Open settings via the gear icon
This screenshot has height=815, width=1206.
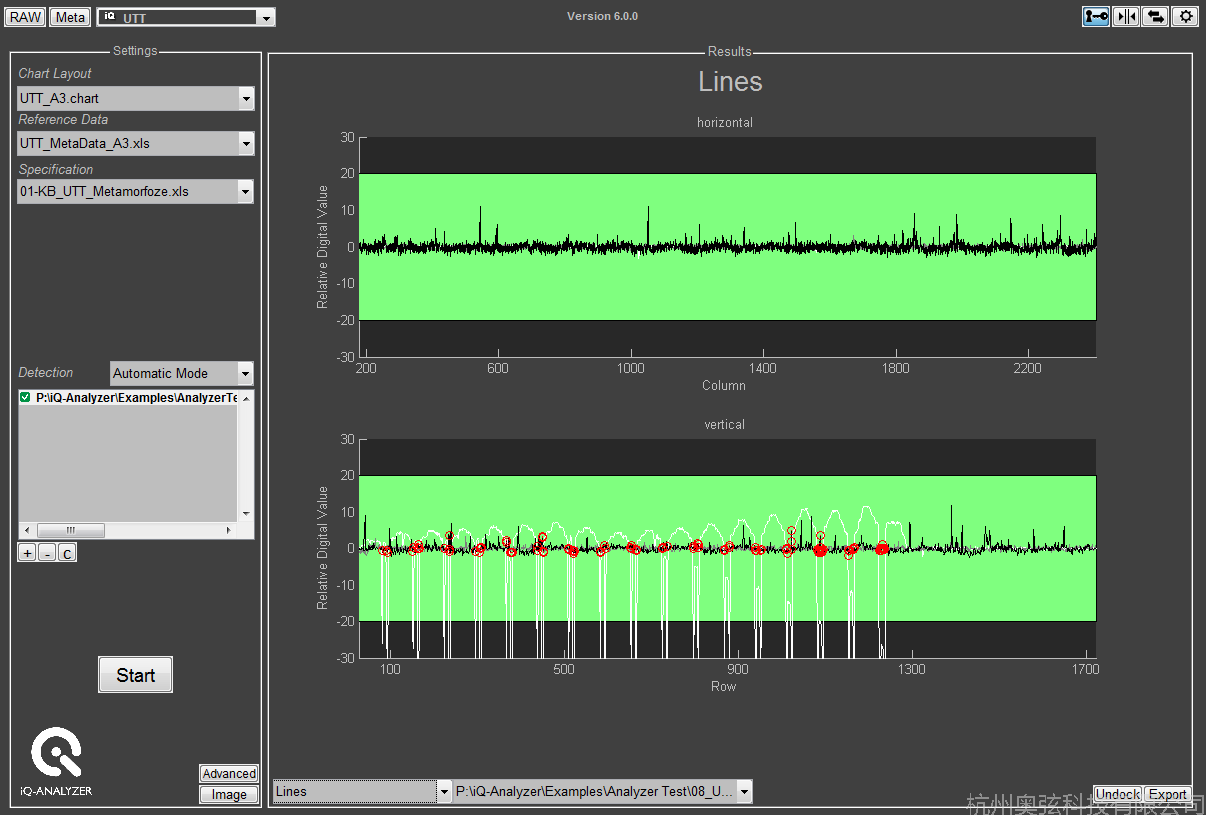pyautogui.click(x=1185, y=16)
